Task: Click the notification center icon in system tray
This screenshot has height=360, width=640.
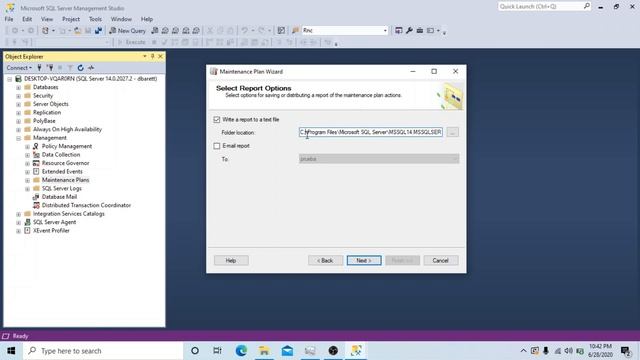Action: tap(625, 351)
